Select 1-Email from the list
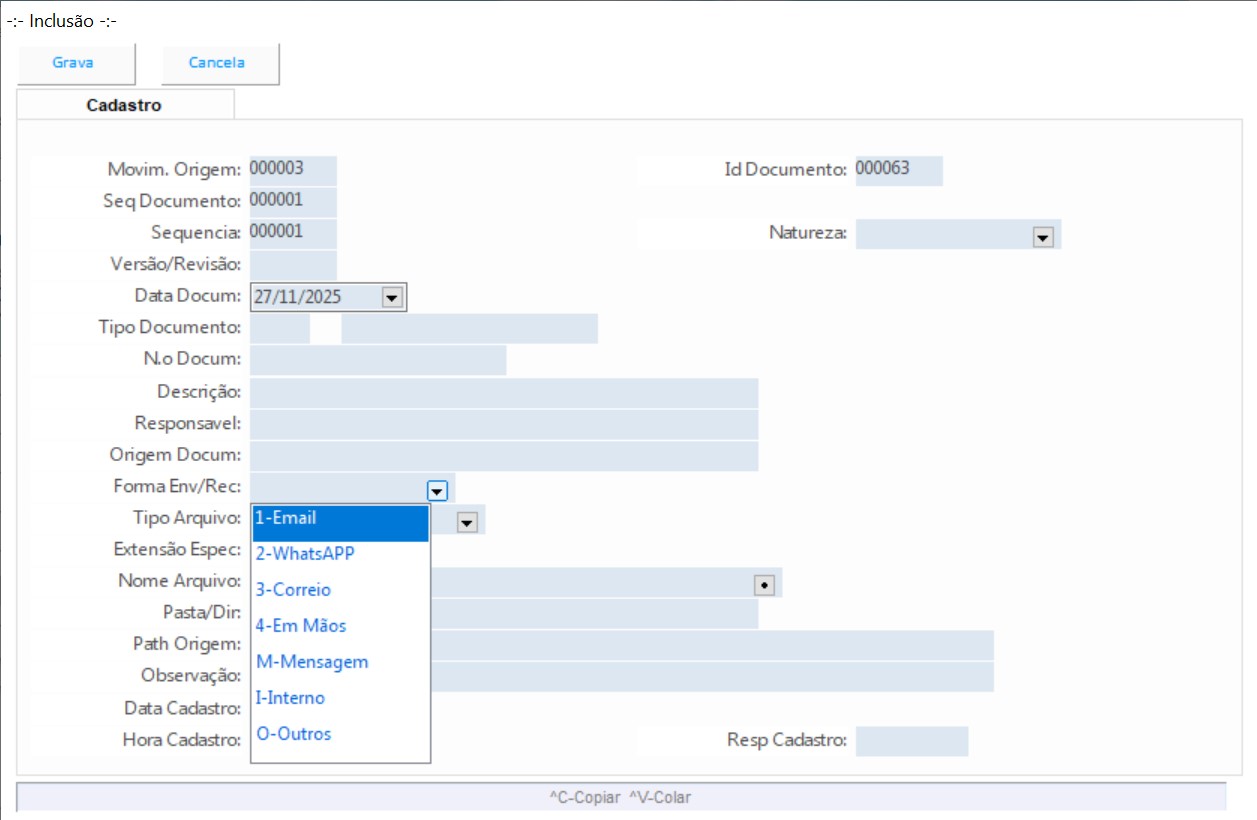 tap(340, 518)
